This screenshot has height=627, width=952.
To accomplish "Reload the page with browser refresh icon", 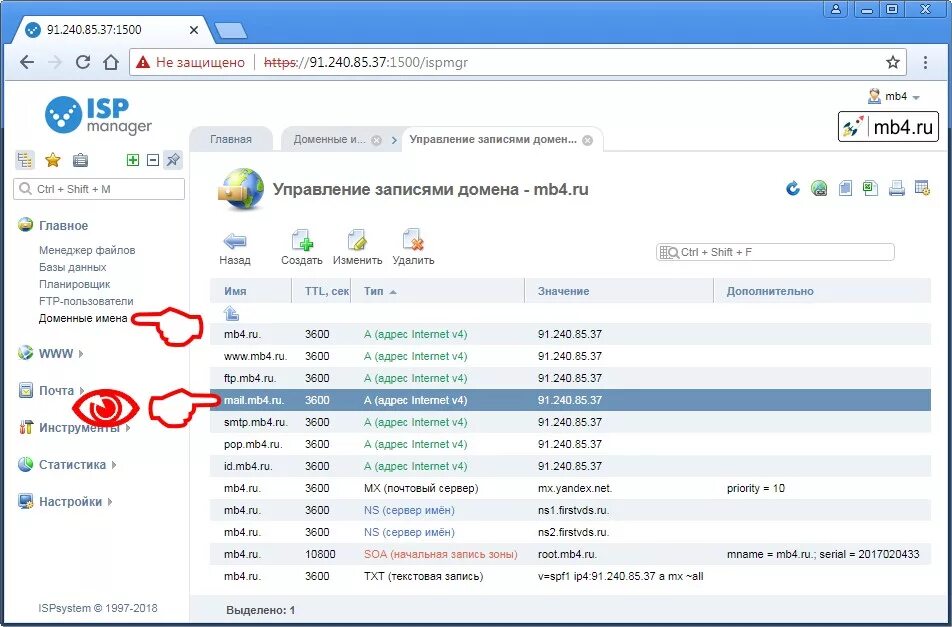I will pyautogui.click(x=83, y=62).
